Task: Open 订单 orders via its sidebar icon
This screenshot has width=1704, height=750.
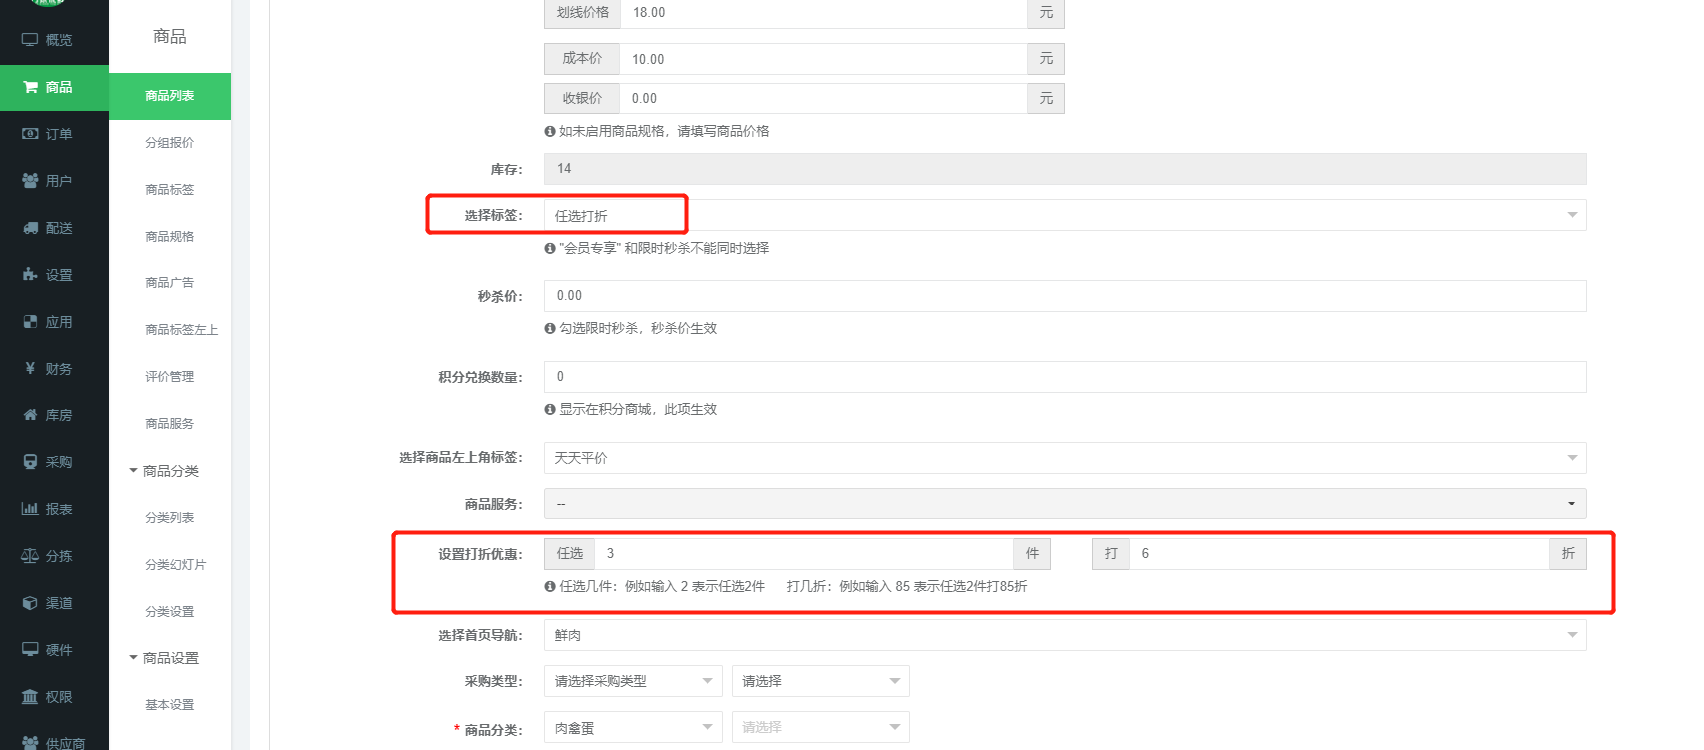Action: coord(30,134)
